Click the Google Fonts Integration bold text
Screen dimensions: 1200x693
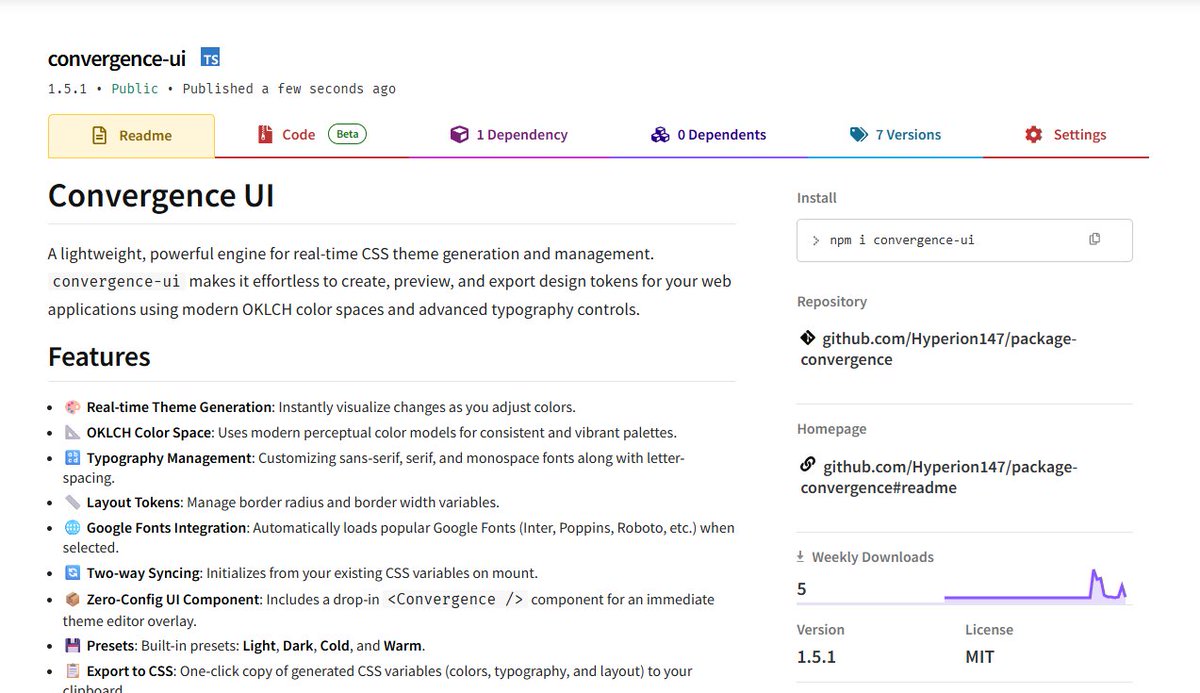pyautogui.click(x=166, y=527)
